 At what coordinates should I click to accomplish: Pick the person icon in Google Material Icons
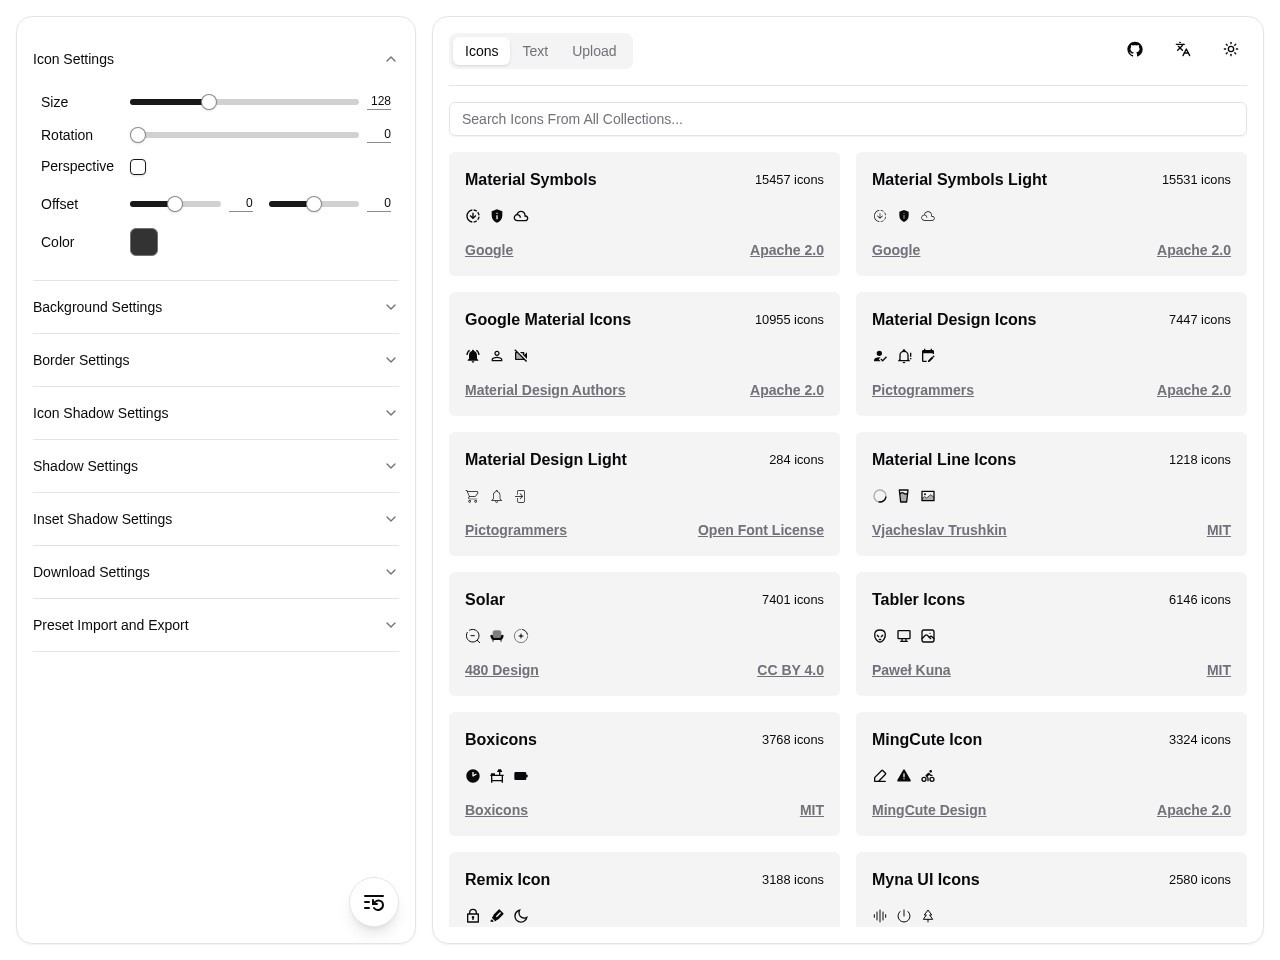[x=497, y=356]
